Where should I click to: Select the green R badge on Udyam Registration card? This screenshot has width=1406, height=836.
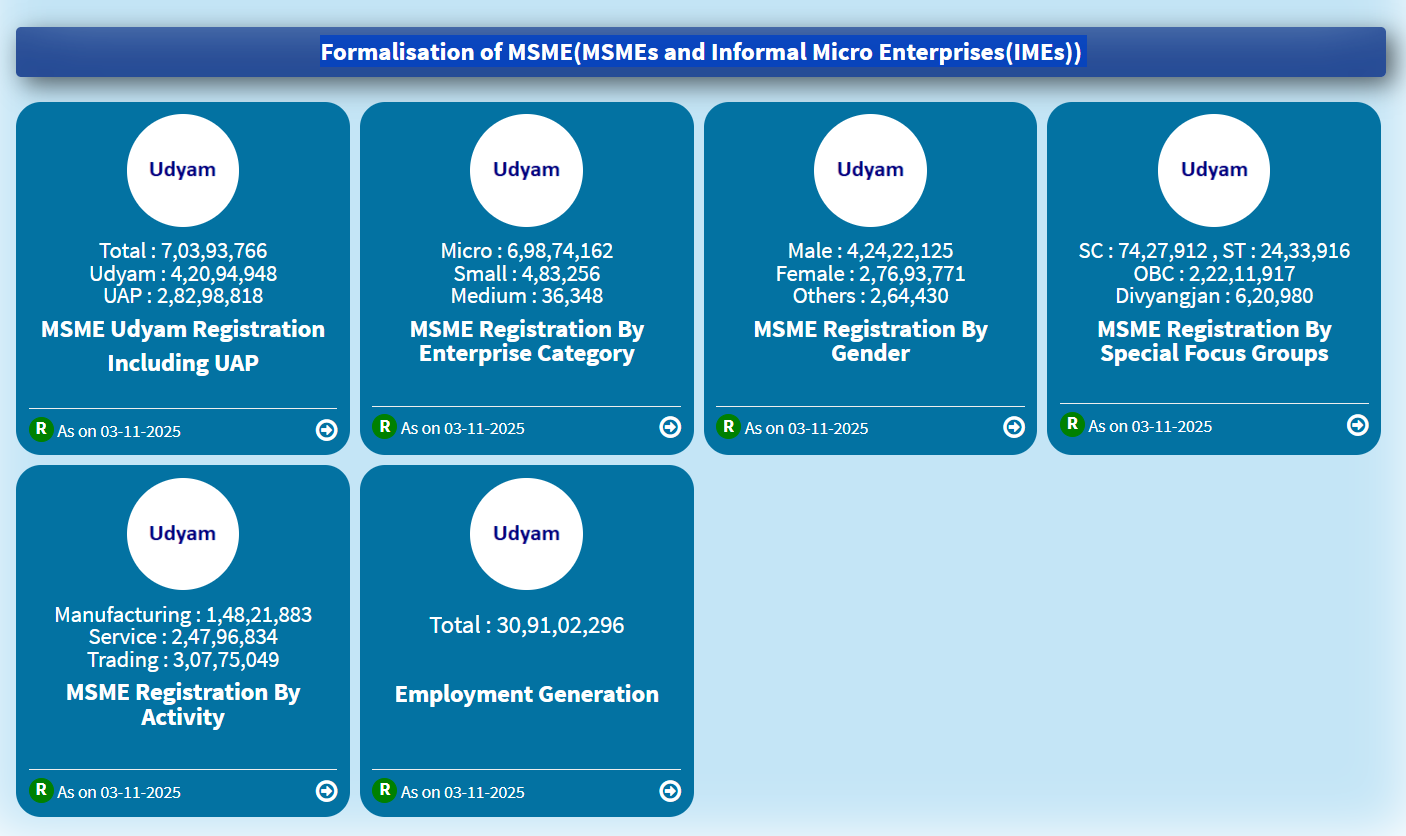point(41,429)
